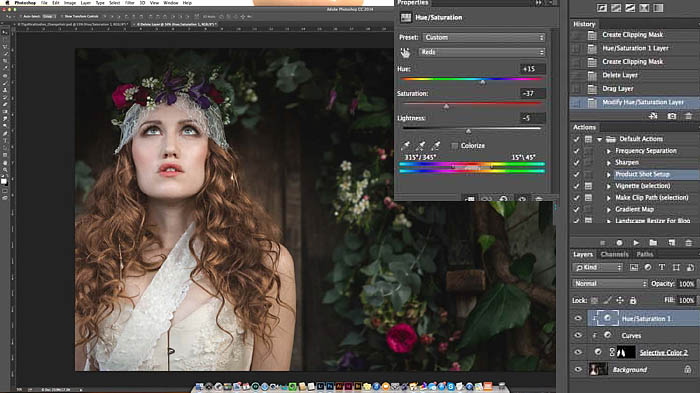The height and width of the screenshot is (393, 700).
Task: Switch to the Channels tab
Action: tap(614, 254)
